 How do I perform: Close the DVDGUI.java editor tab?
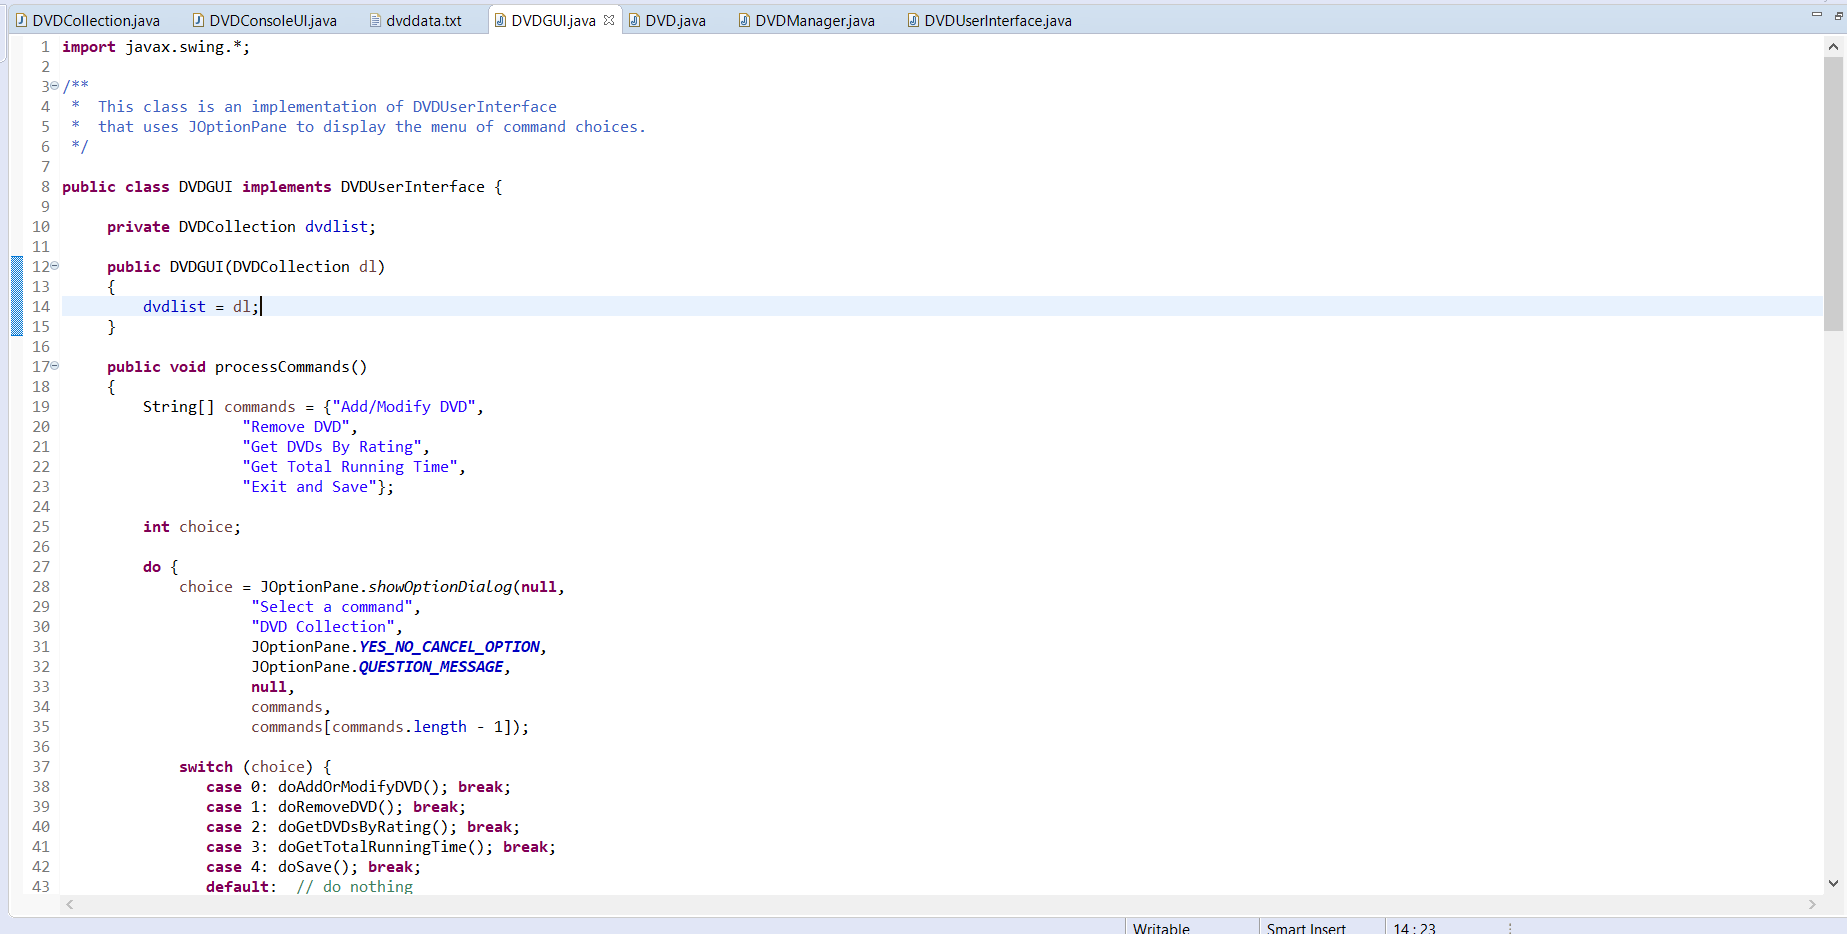coord(611,18)
